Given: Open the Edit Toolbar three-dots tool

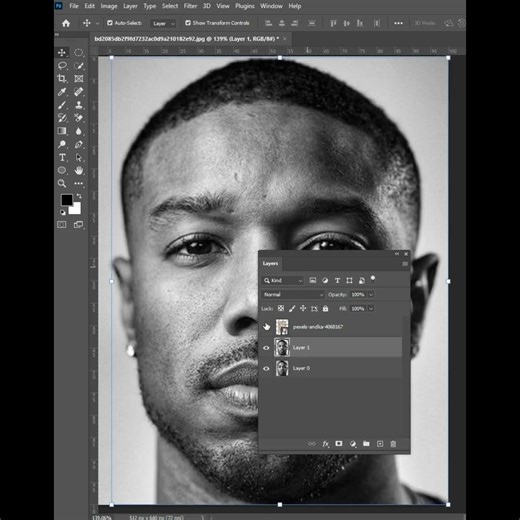Looking at the screenshot, I should 79,183.
